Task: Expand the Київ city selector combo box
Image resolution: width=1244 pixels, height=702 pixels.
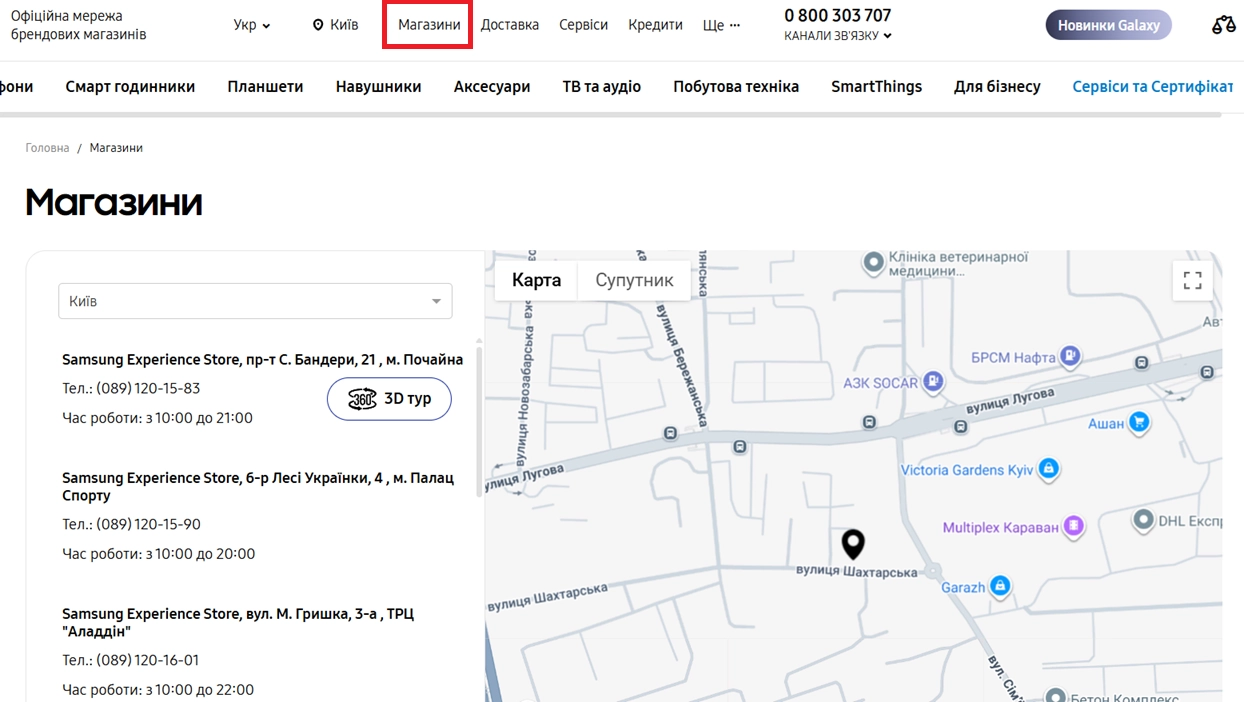Action: click(255, 301)
